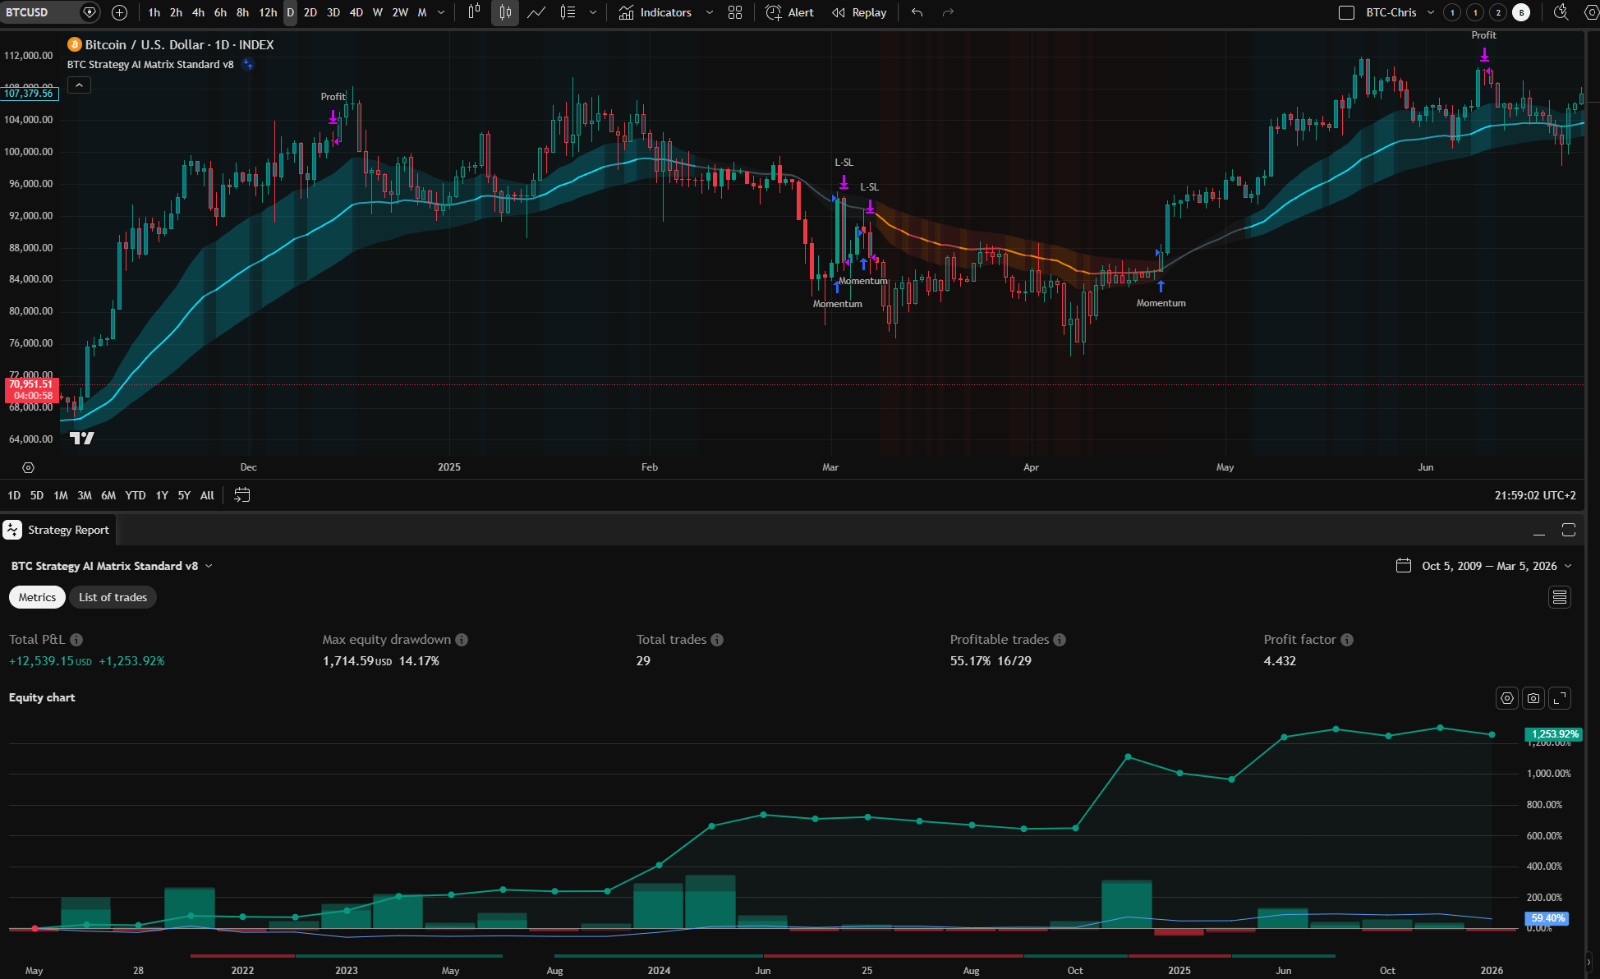Set date range to 1D

14,495
